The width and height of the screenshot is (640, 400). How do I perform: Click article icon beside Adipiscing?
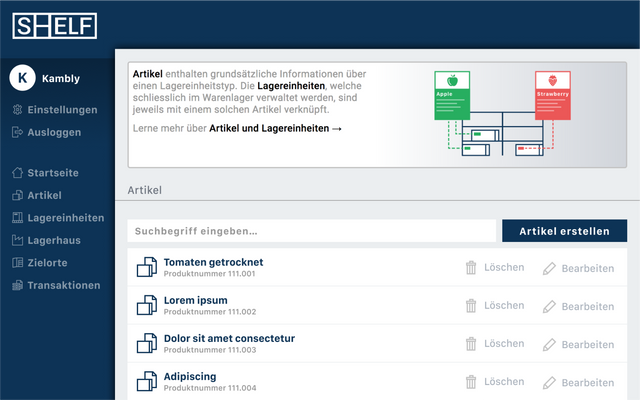pos(147,381)
